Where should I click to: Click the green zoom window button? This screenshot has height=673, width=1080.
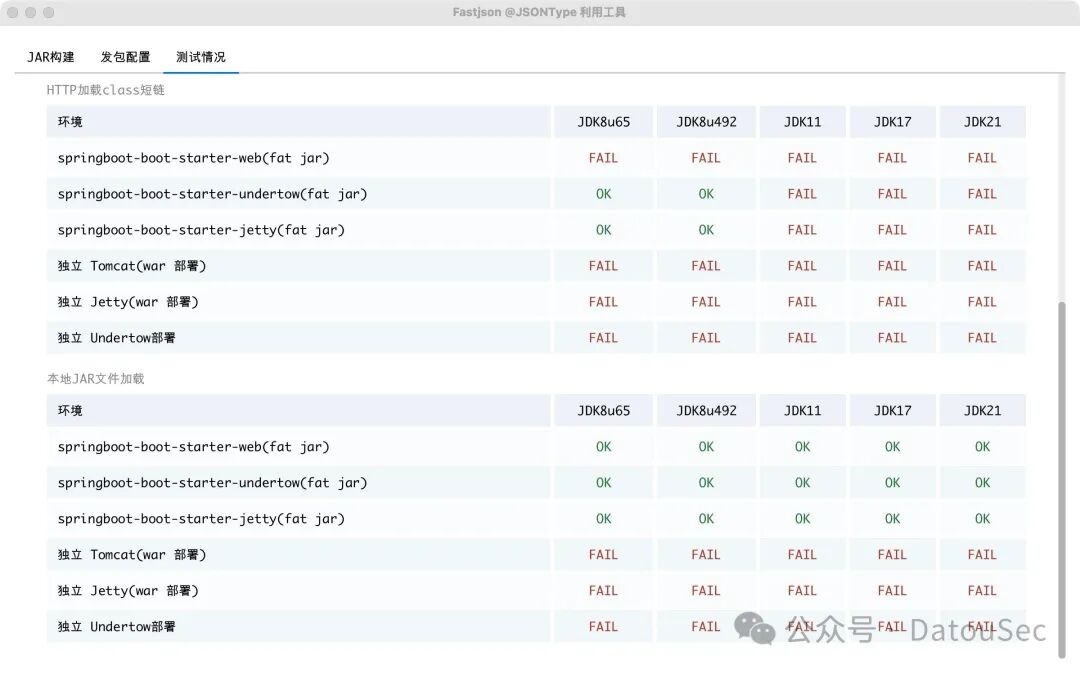49,12
